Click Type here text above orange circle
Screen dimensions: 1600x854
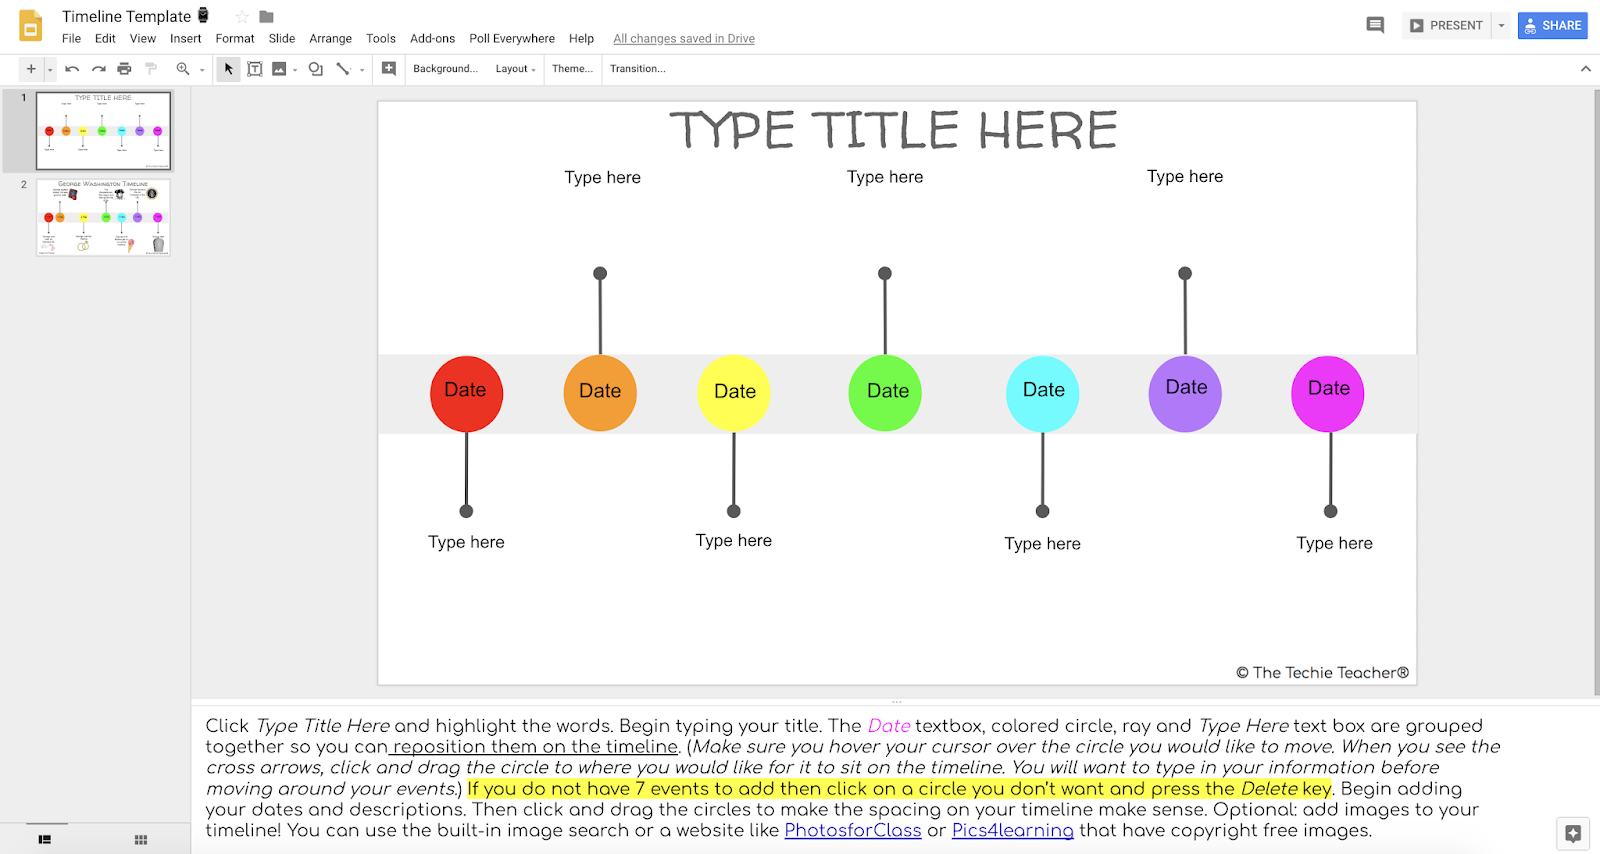point(602,177)
